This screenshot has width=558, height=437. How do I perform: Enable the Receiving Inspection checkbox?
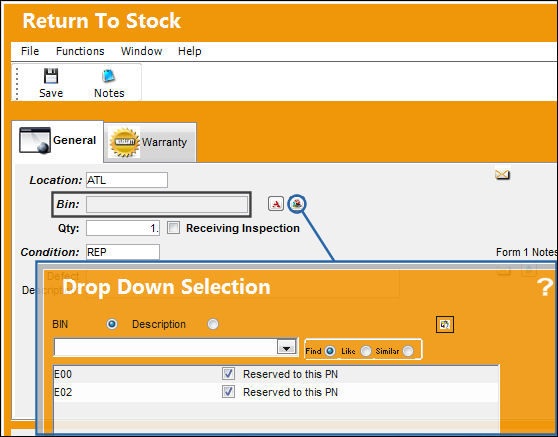click(x=173, y=228)
